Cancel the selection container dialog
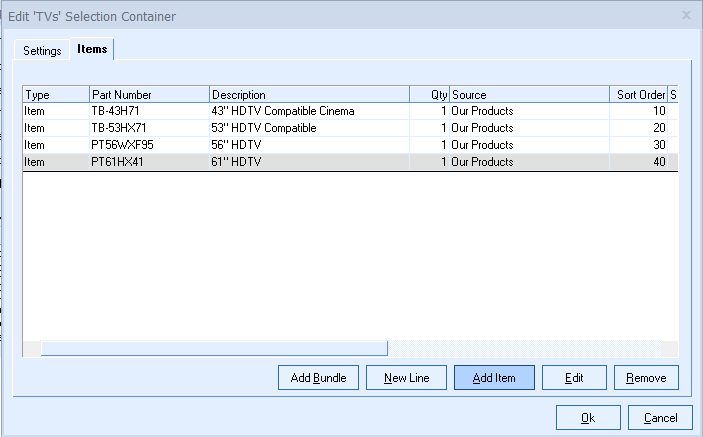703x437 pixels. click(x=660, y=417)
